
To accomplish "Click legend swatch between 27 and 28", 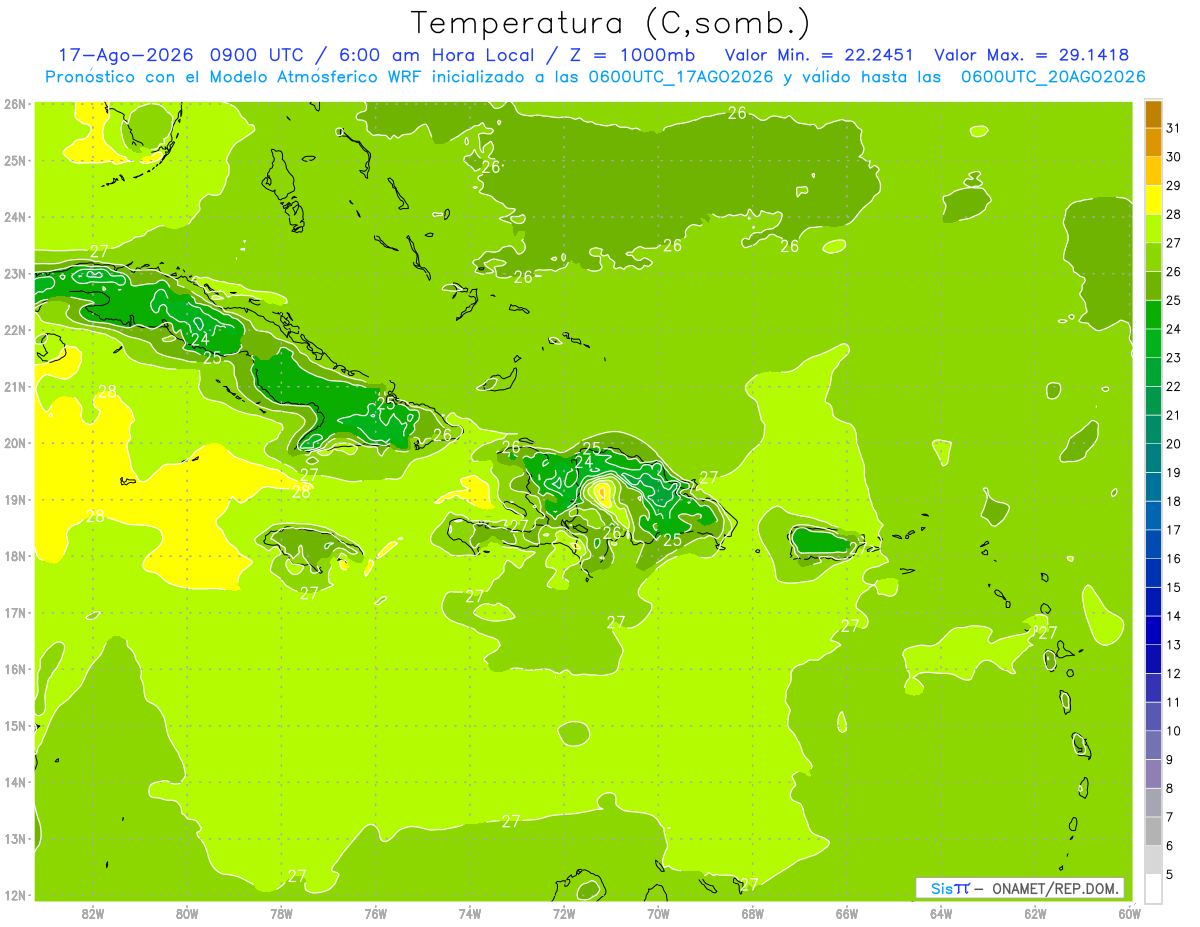I will (x=1153, y=229).
